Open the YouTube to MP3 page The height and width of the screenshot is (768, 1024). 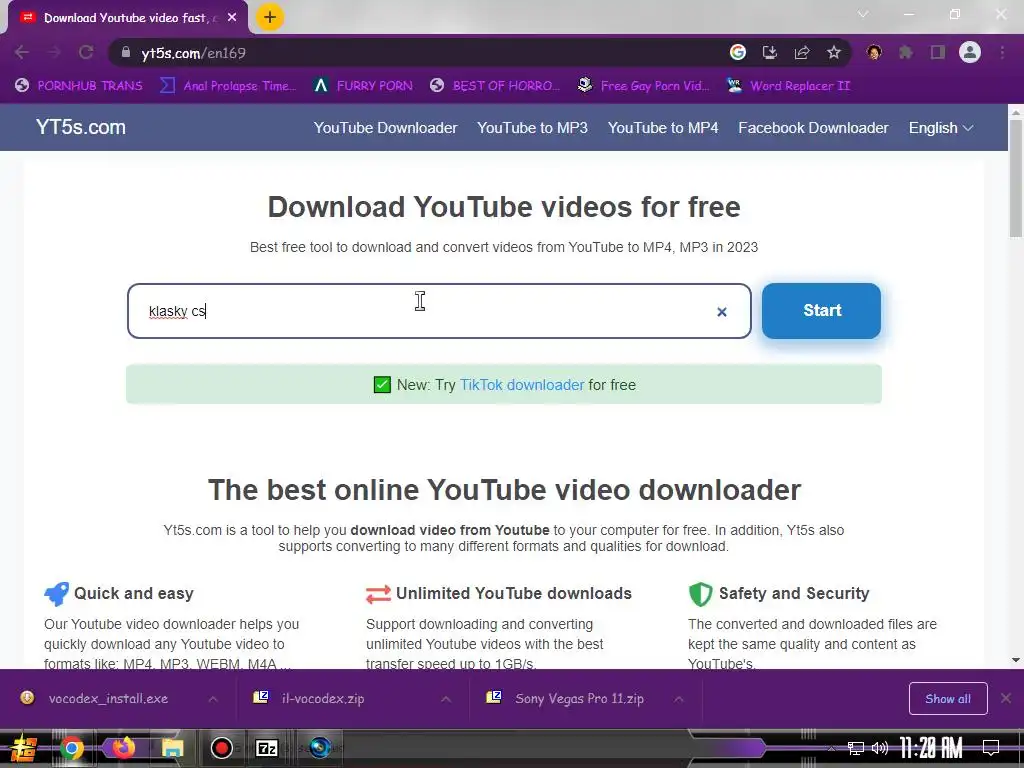(532, 128)
